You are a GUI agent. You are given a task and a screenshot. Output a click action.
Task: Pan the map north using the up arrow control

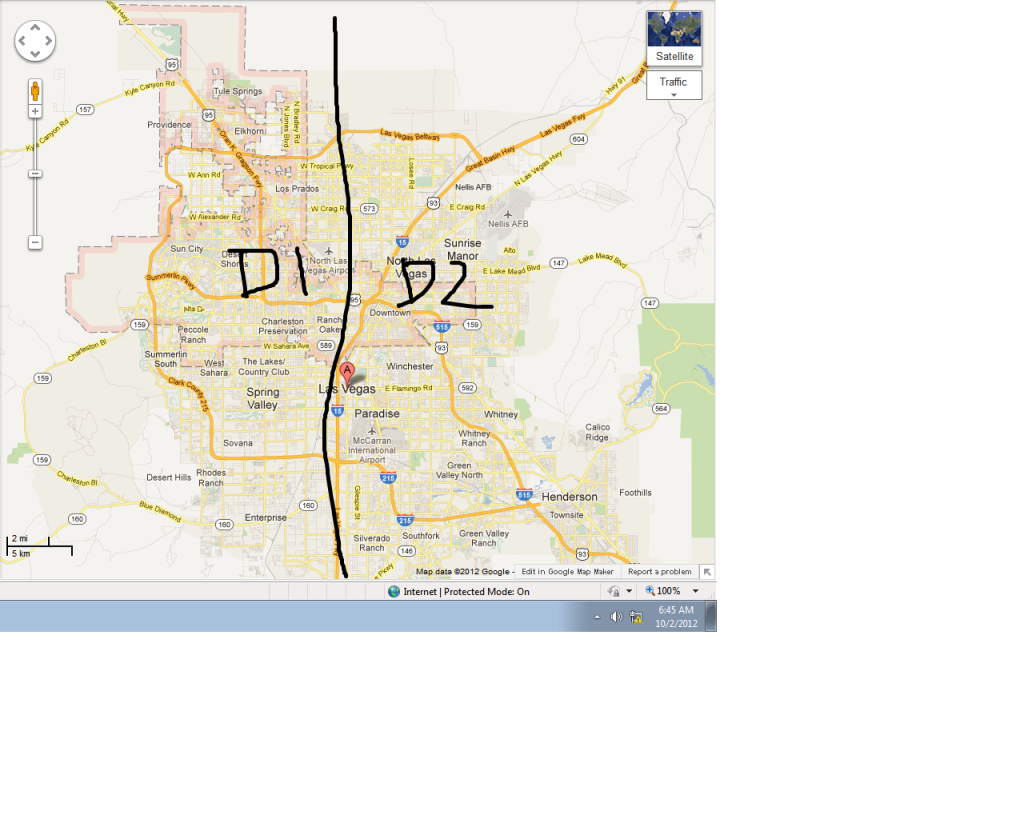tap(35, 25)
